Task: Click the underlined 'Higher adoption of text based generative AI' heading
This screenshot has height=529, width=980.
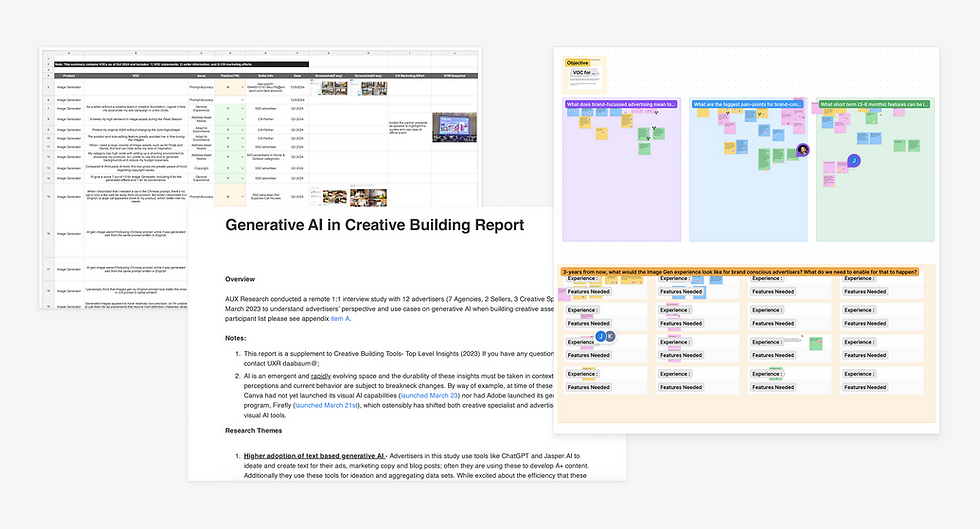Action: tap(314, 456)
